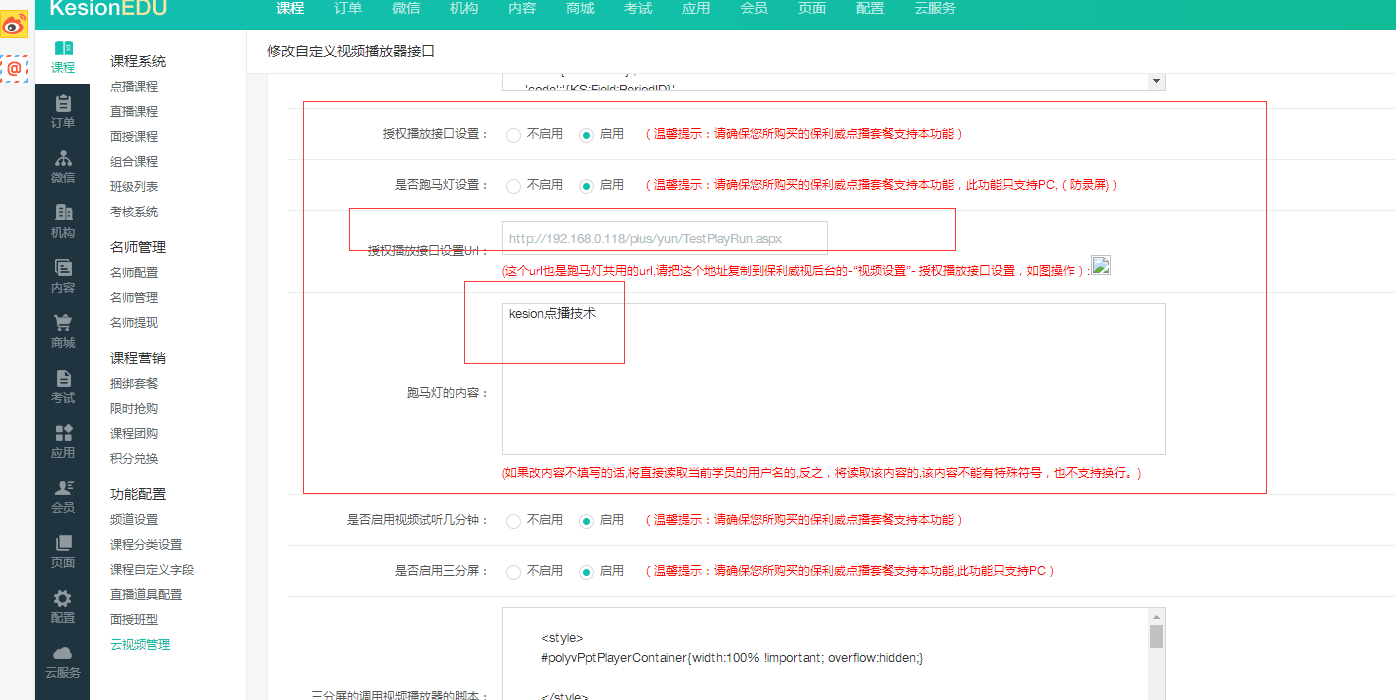
Task: Open the 课程 sidebar icon
Action: (63, 48)
